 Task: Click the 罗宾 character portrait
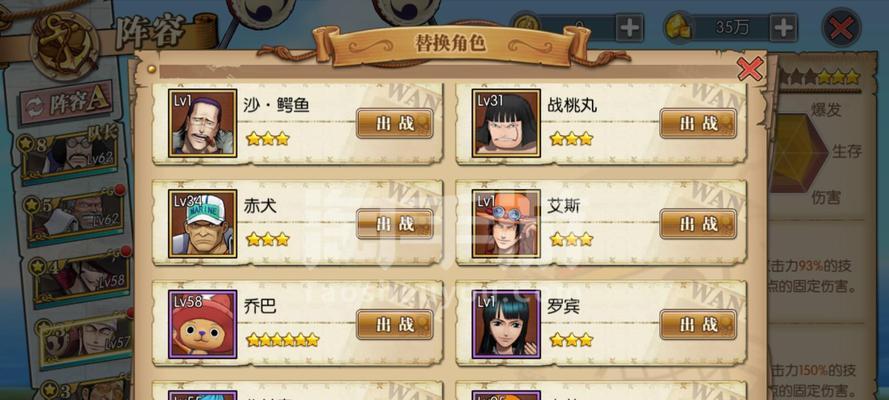click(x=506, y=324)
